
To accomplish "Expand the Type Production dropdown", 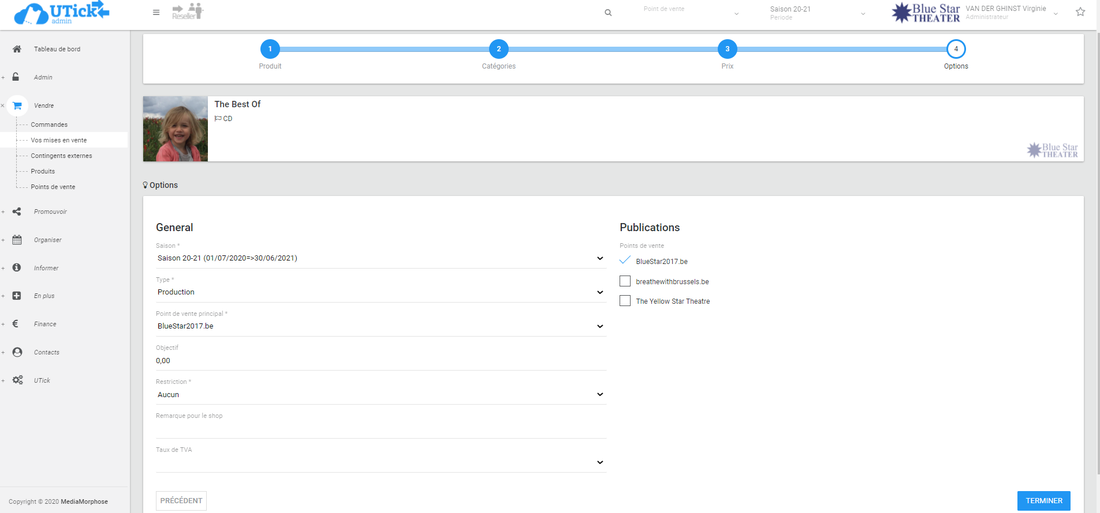I will click(380, 292).
